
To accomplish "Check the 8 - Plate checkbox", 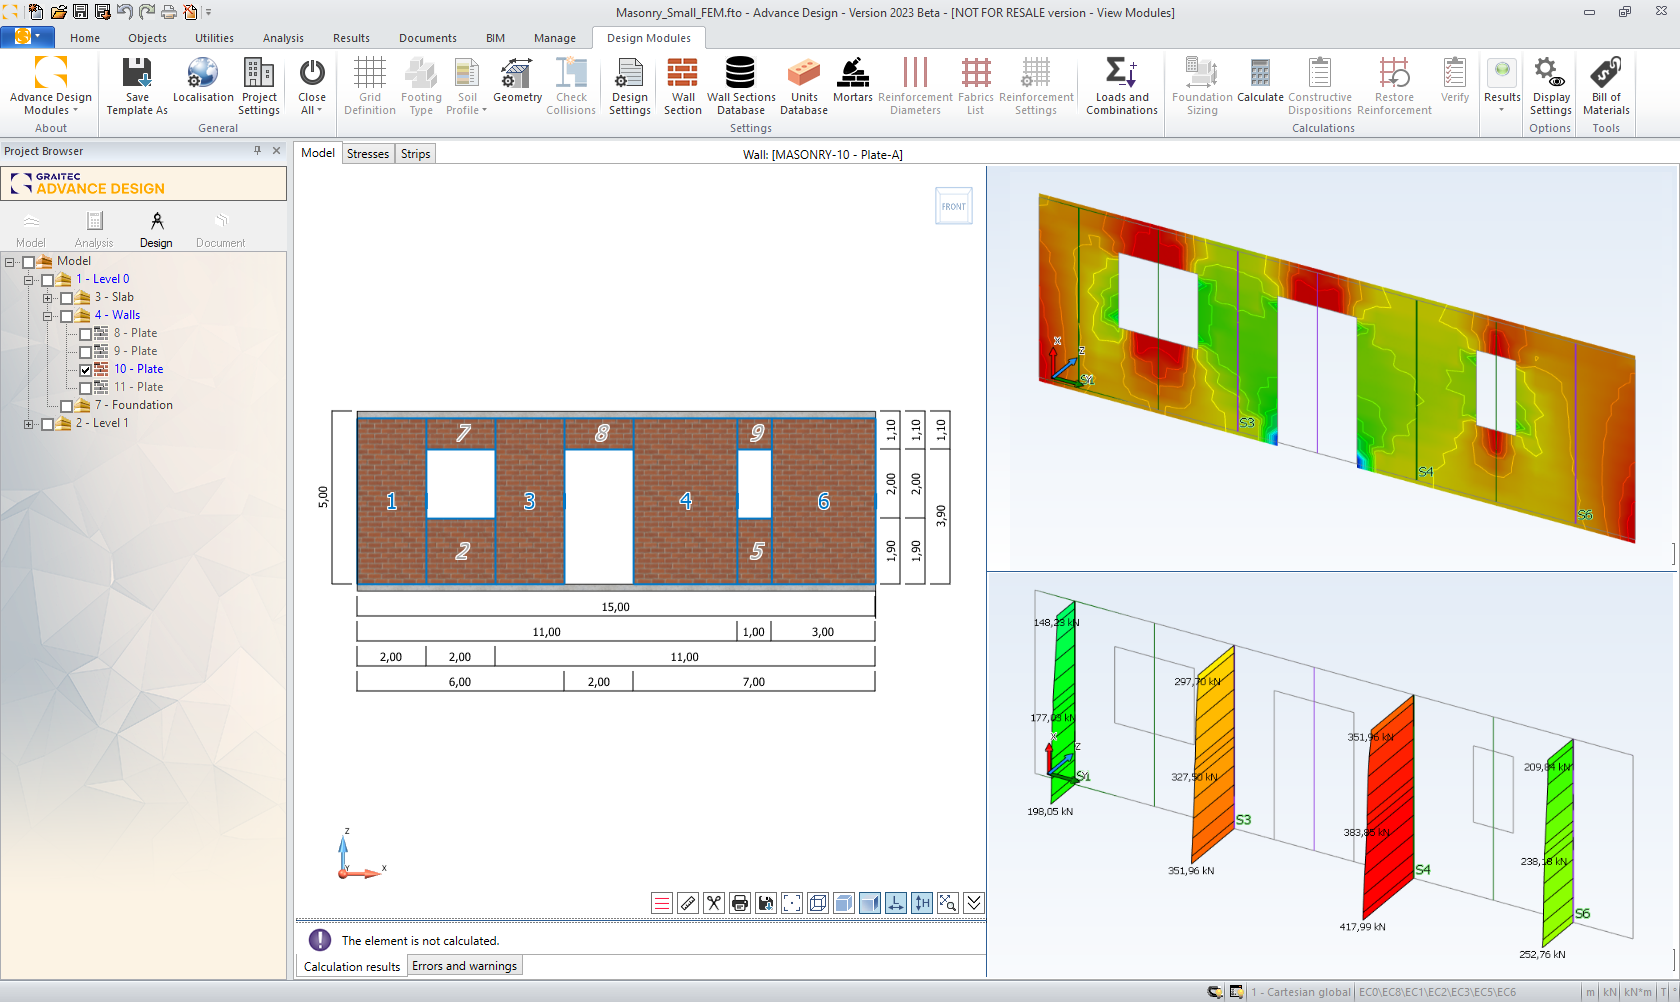I will pyautogui.click(x=86, y=334).
